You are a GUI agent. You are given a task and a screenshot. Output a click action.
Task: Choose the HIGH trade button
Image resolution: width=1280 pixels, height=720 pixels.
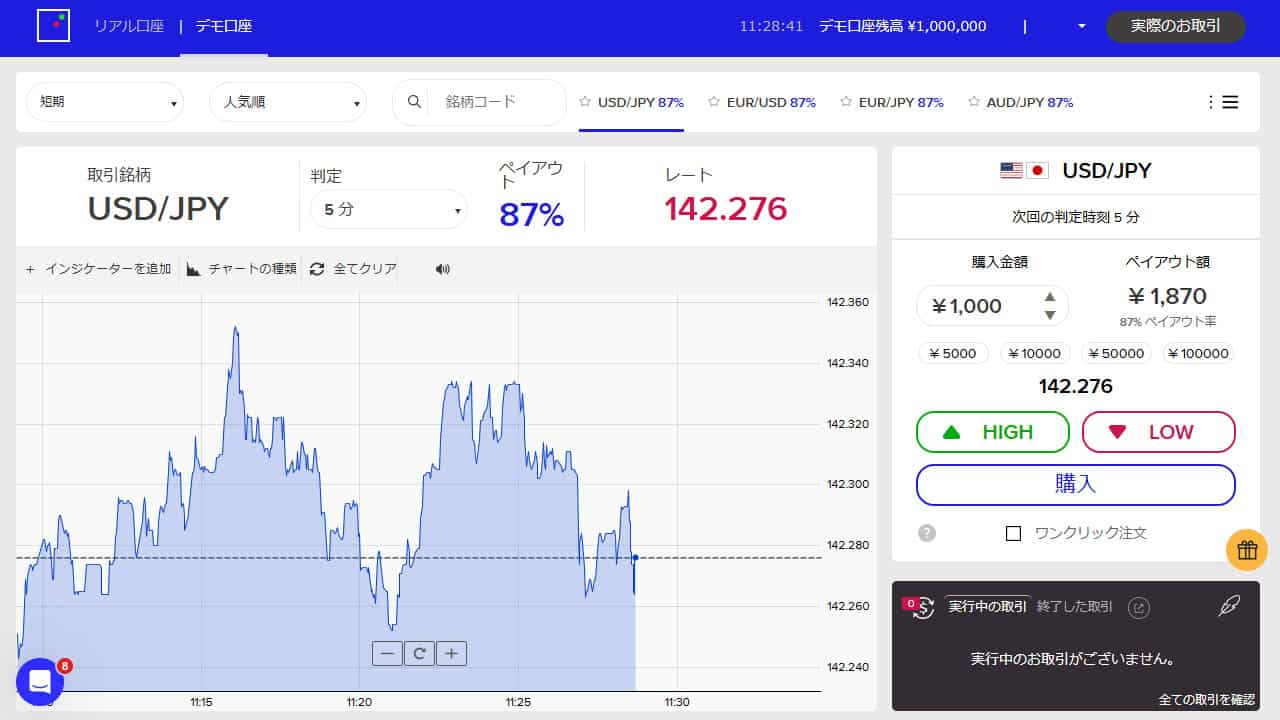click(x=991, y=432)
